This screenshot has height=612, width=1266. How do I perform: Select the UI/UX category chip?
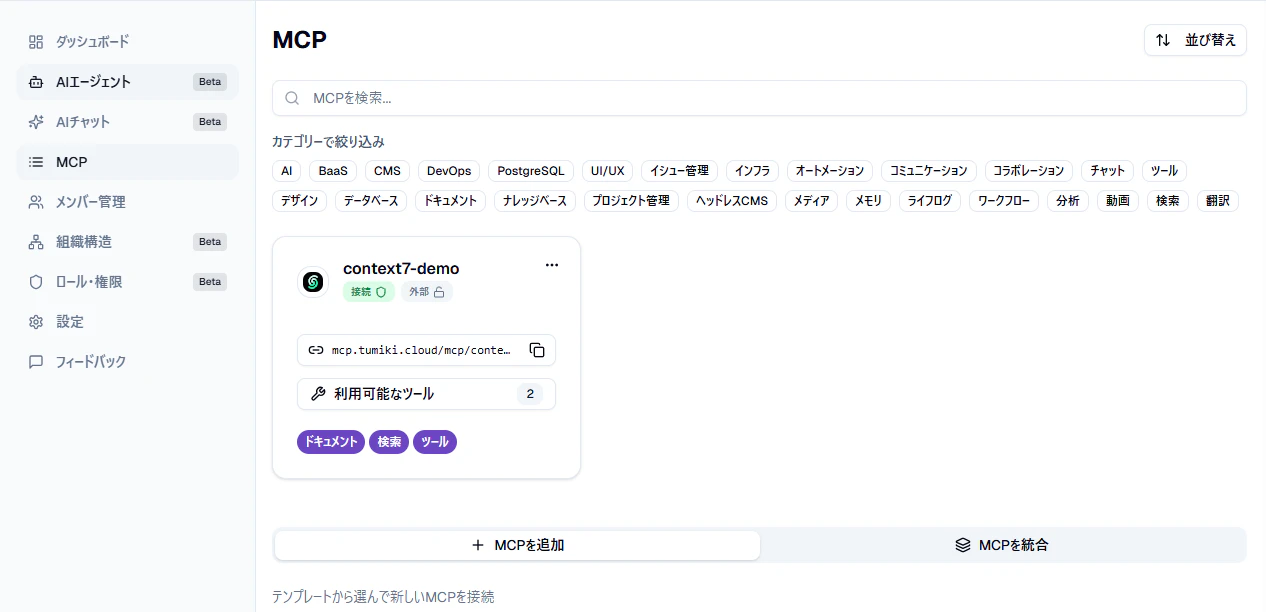(x=607, y=171)
